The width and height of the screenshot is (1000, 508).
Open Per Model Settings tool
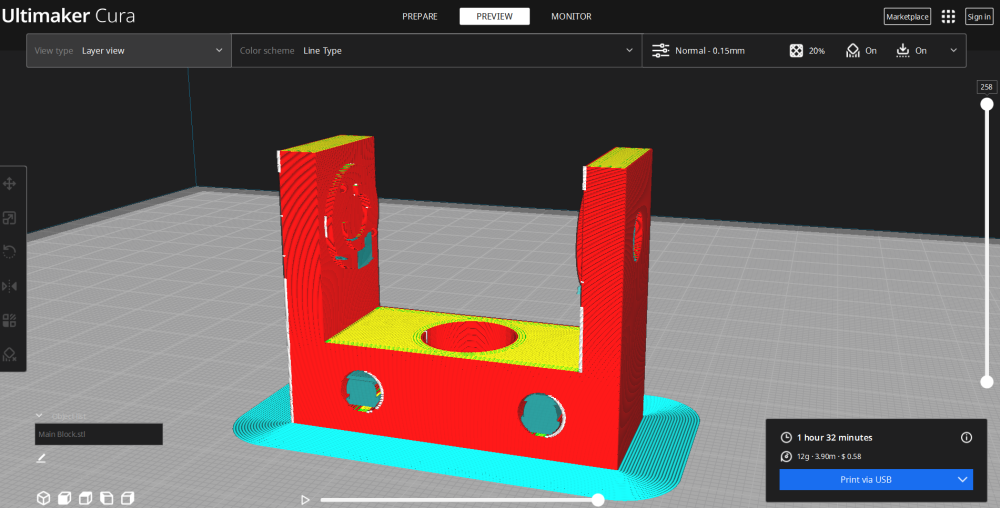(10, 320)
